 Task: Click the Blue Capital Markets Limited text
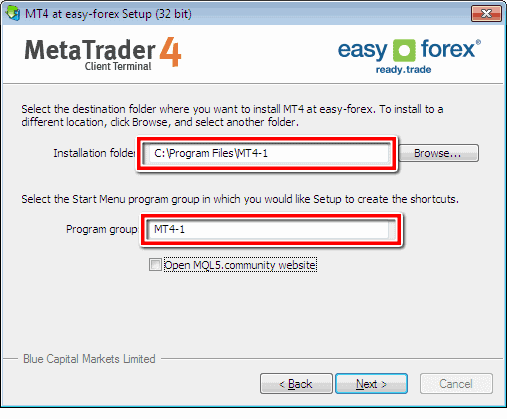[x=89, y=359]
